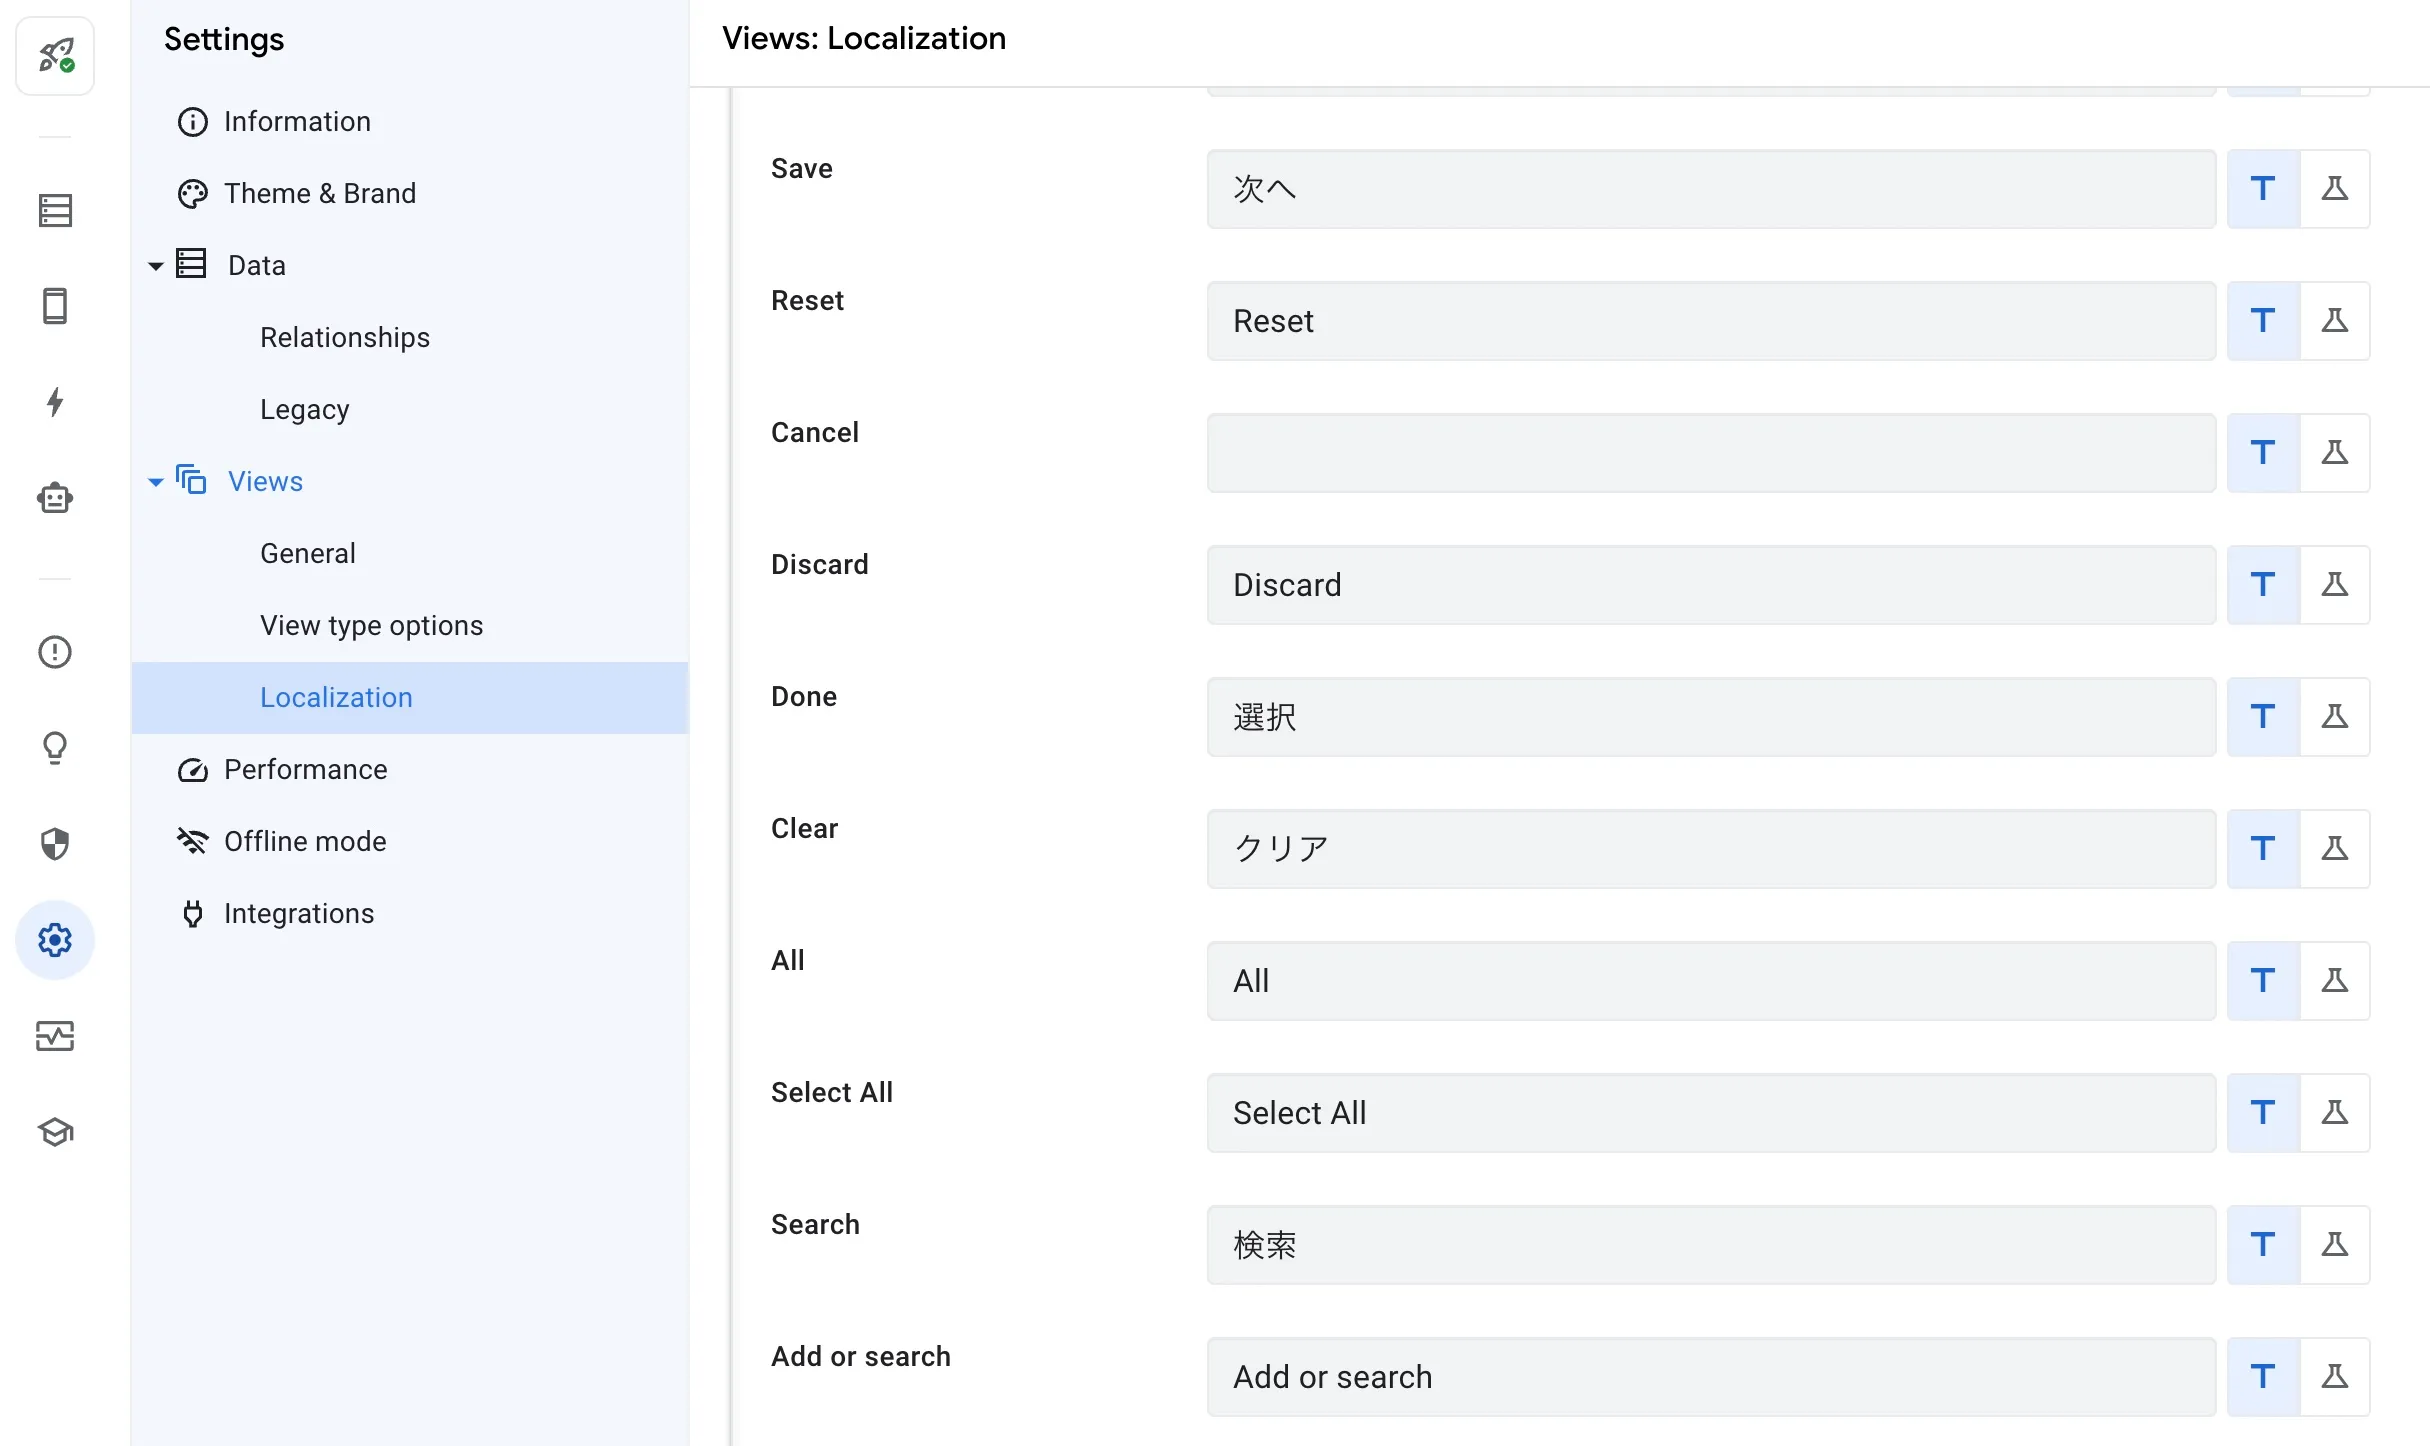Collapse the Data section arrow
The height and width of the screenshot is (1446, 2430).
click(x=156, y=266)
